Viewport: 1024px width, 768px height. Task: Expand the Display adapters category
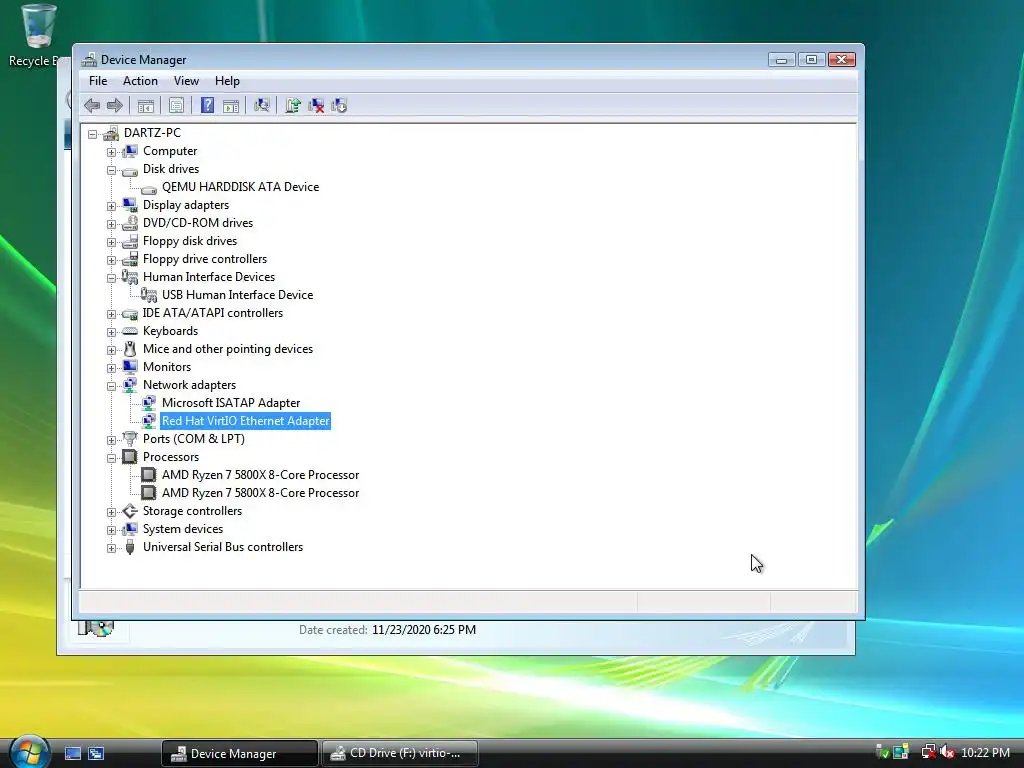click(112, 206)
